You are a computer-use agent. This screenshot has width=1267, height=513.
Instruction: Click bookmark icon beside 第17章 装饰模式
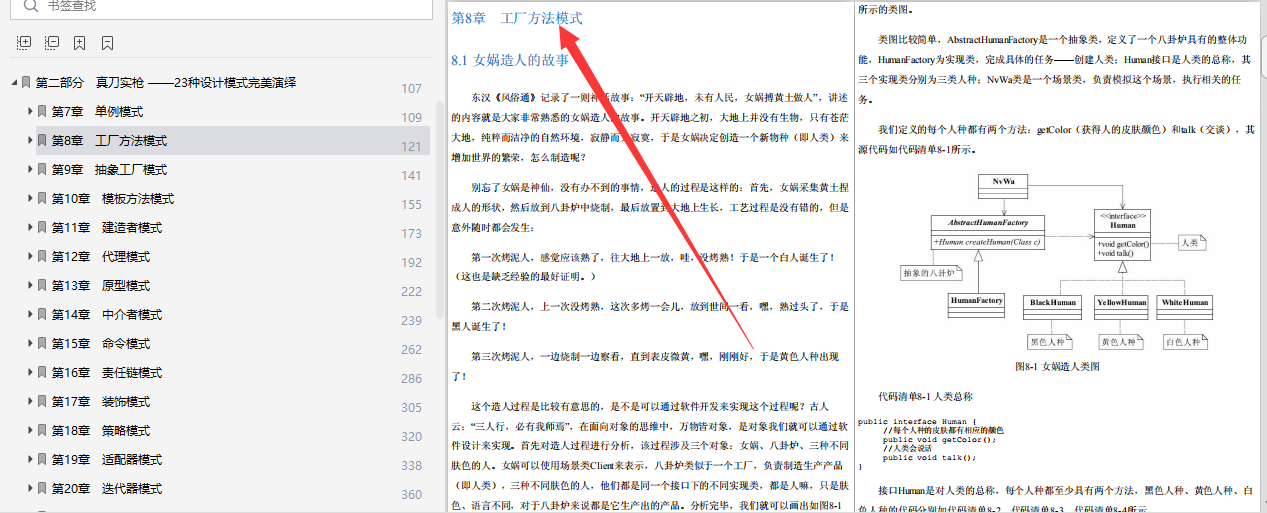[x=42, y=402]
